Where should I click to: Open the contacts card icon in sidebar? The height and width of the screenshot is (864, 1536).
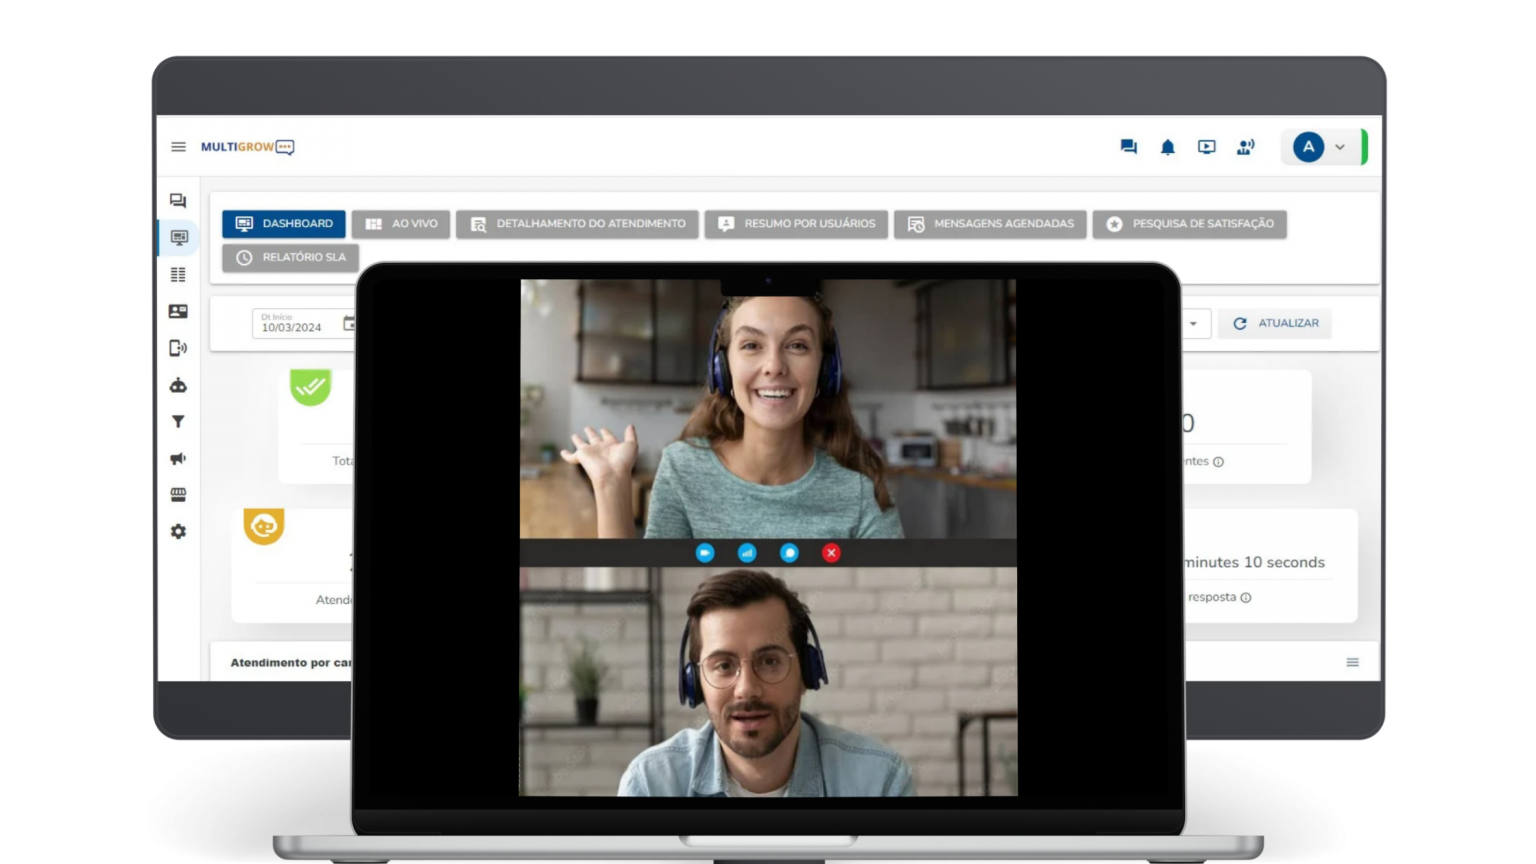click(x=178, y=311)
